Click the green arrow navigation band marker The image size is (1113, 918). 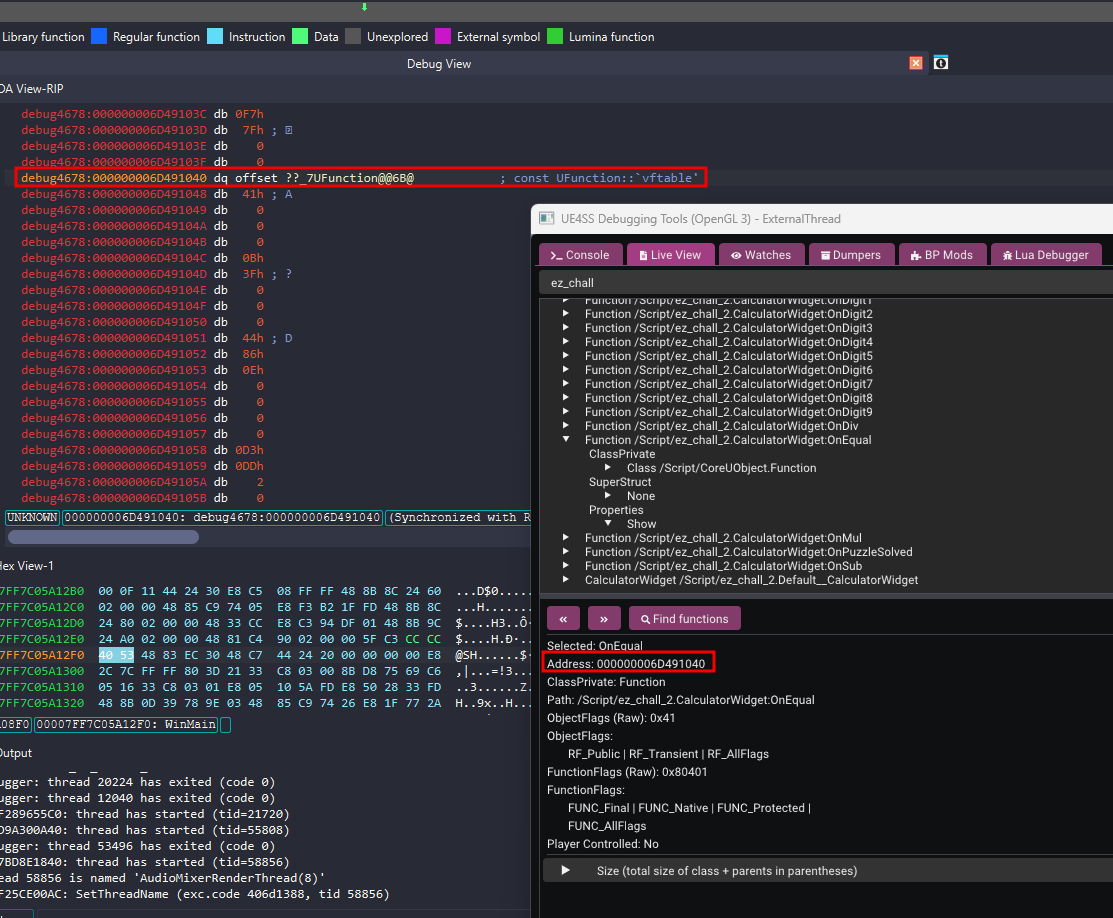[364, 7]
